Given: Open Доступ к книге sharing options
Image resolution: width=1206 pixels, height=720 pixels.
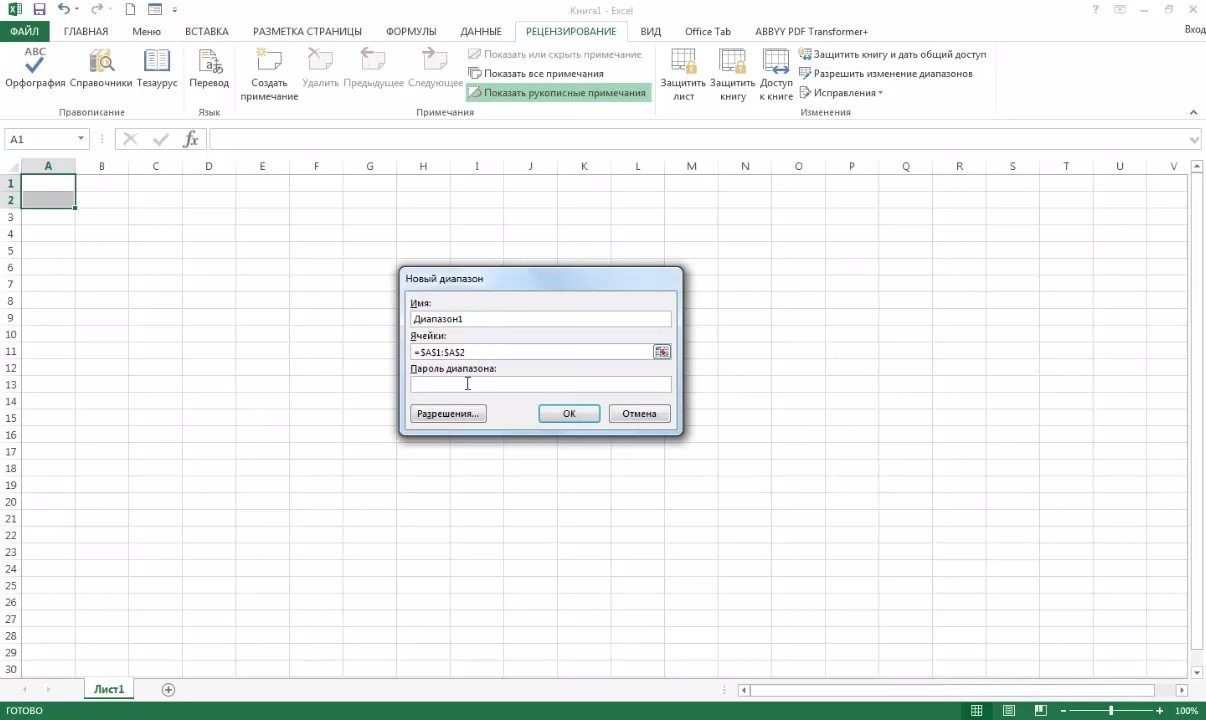Looking at the screenshot, I should pyautogui.click(x=777, y=75).
